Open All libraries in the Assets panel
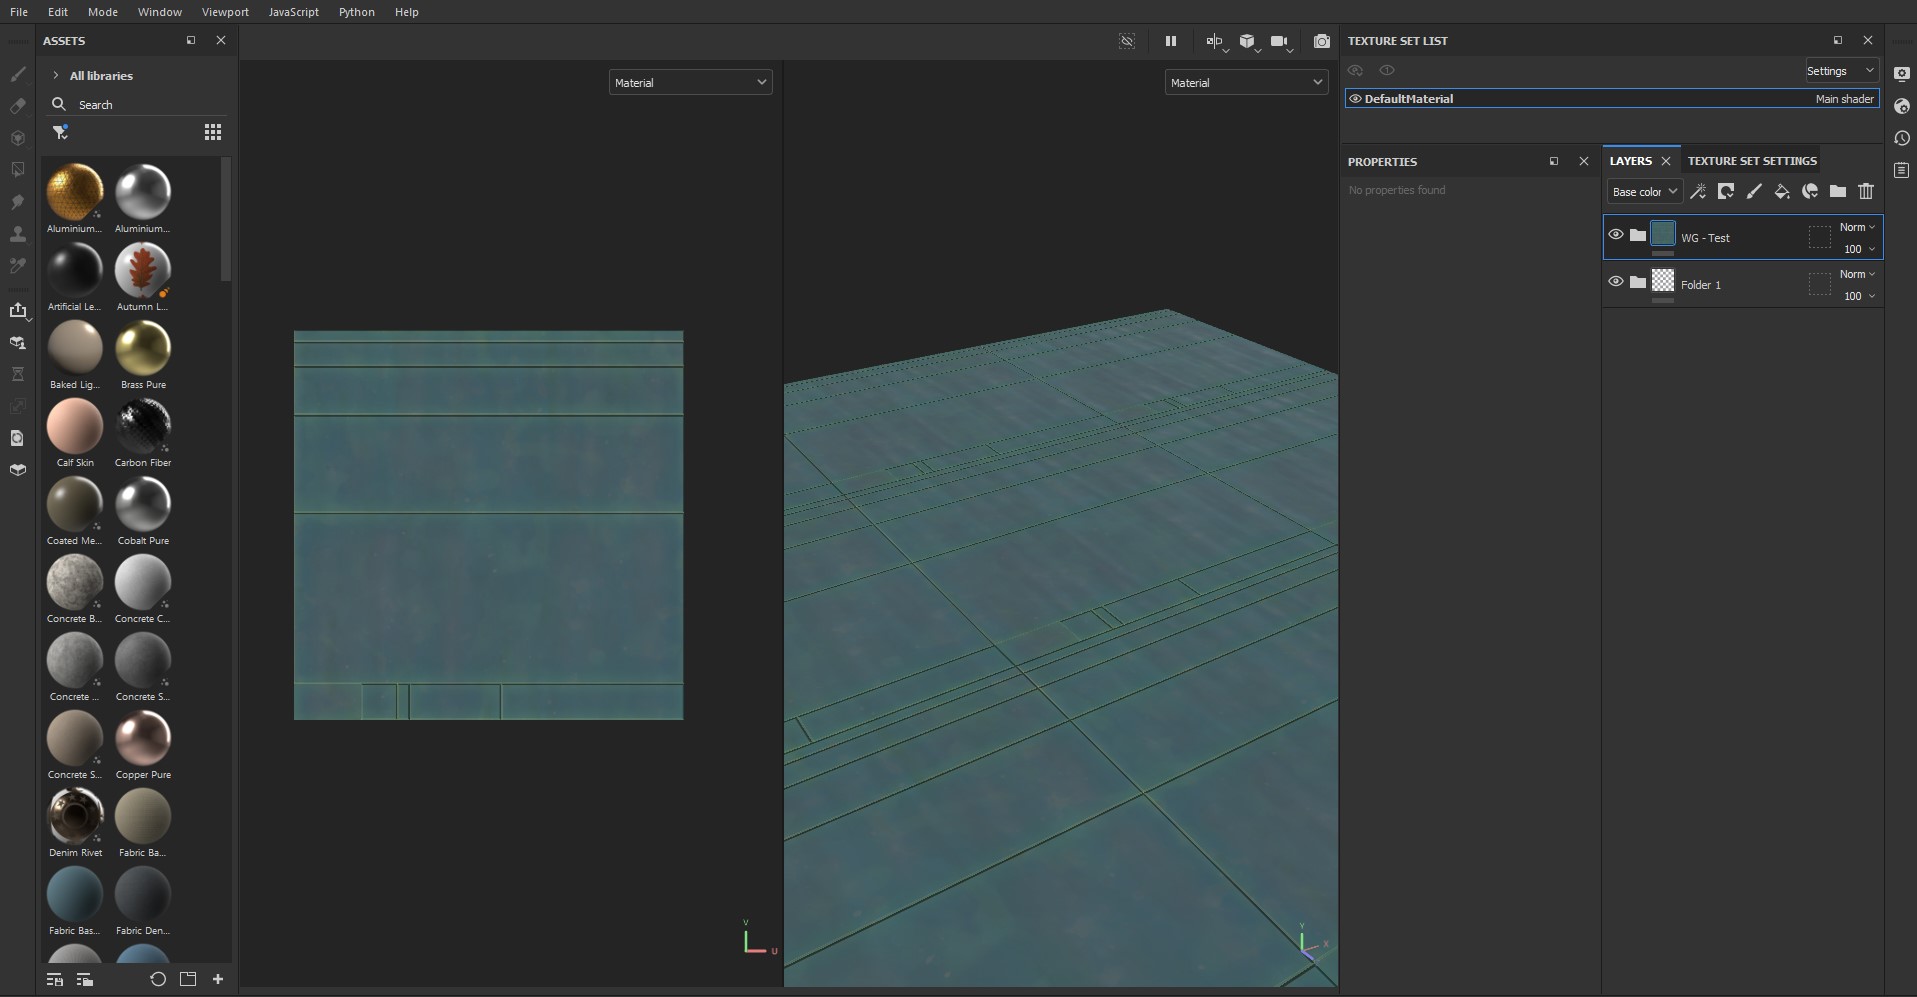 (x=100, y=75)
